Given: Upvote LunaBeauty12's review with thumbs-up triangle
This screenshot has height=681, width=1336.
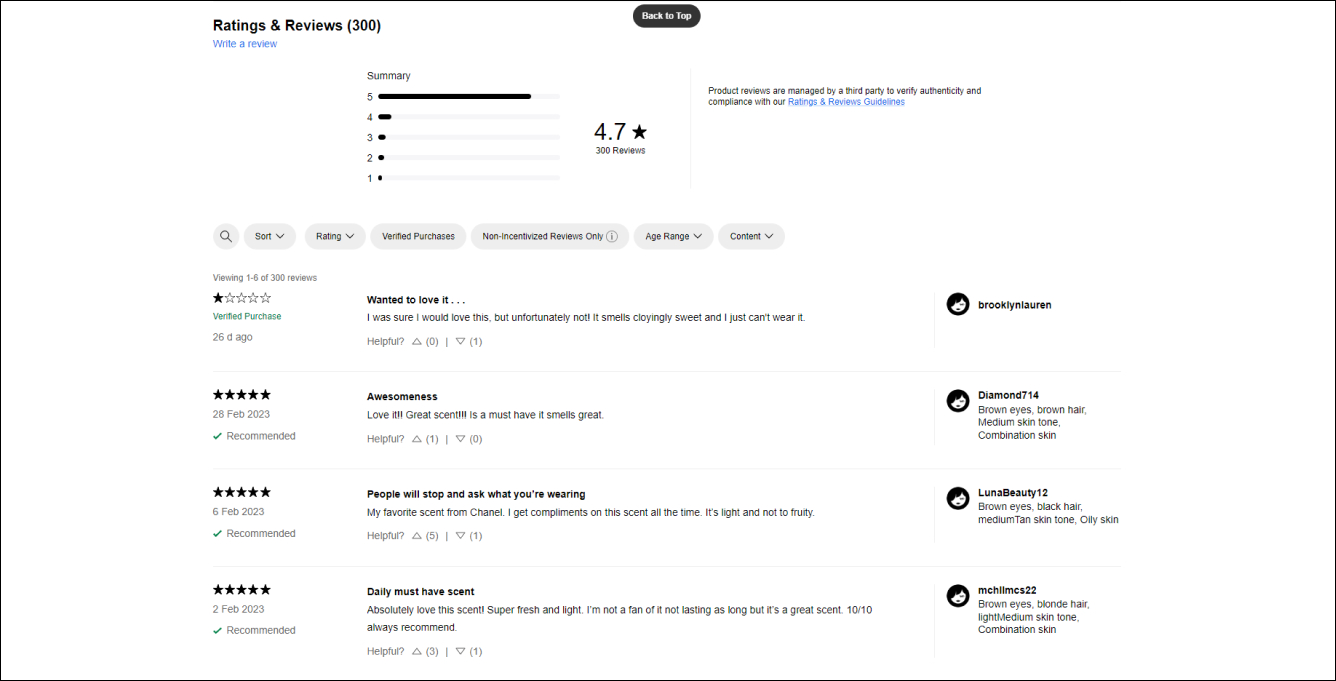Looking at the screenshot, I should (417, 536).
